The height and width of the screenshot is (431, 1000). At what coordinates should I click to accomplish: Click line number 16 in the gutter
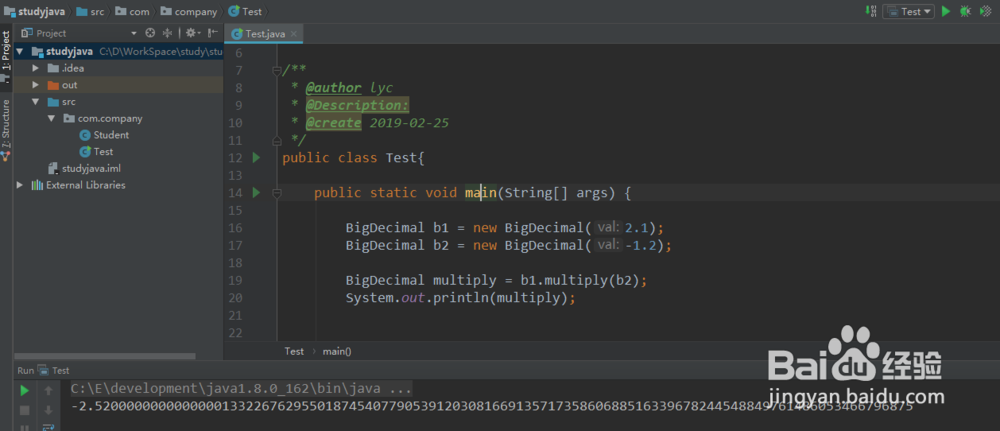pos(235,228)
